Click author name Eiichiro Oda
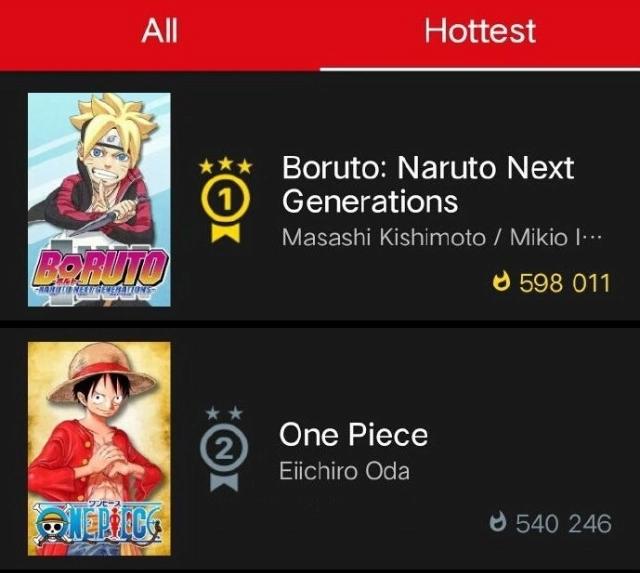Image resolution: width=640 pixels, height=573 pixels. [x=344, y=471]
